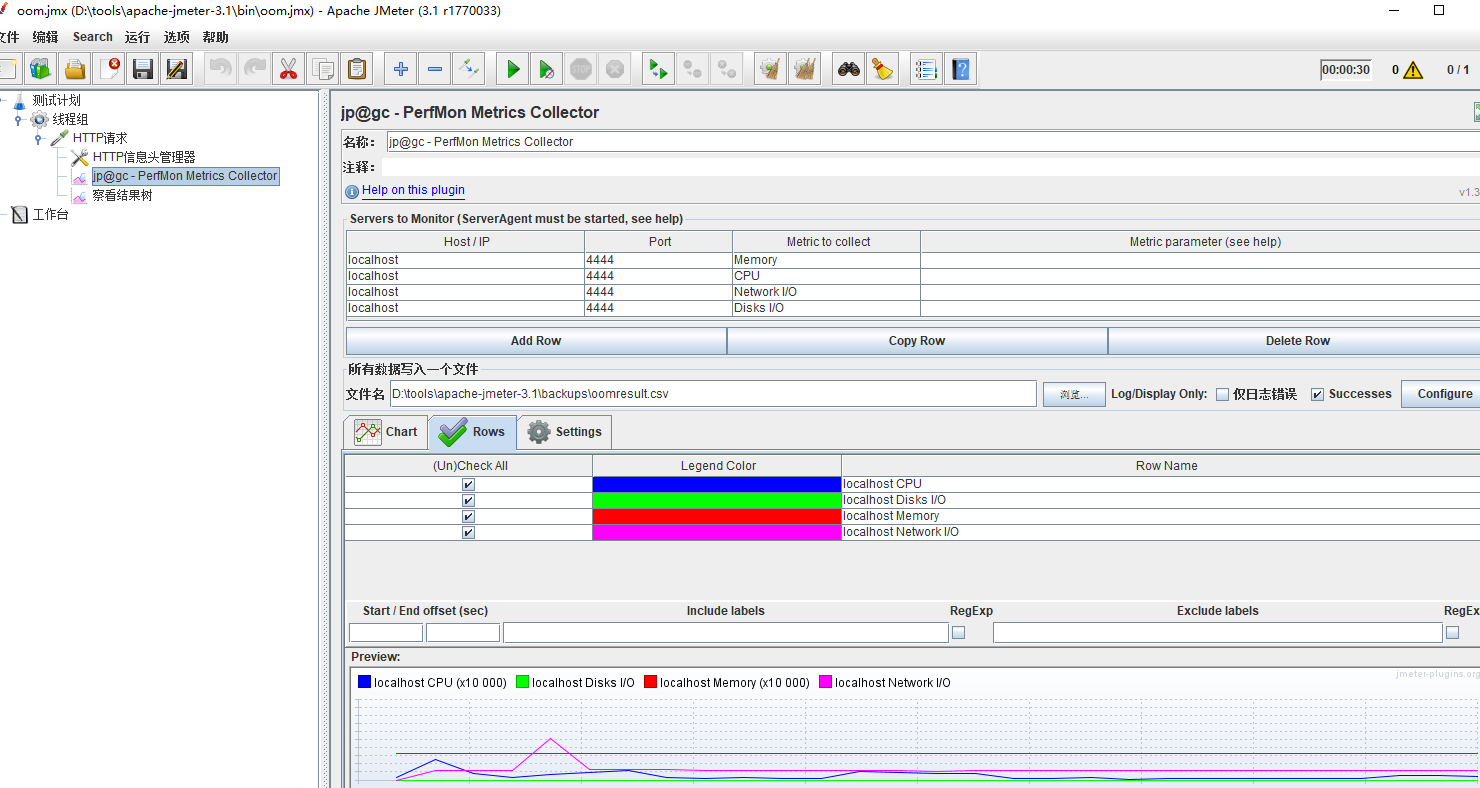Toggle RegExp checkbox for Exclude labels
The height and width of the screenshot is (788, 1480).
tap(1452, 632)
